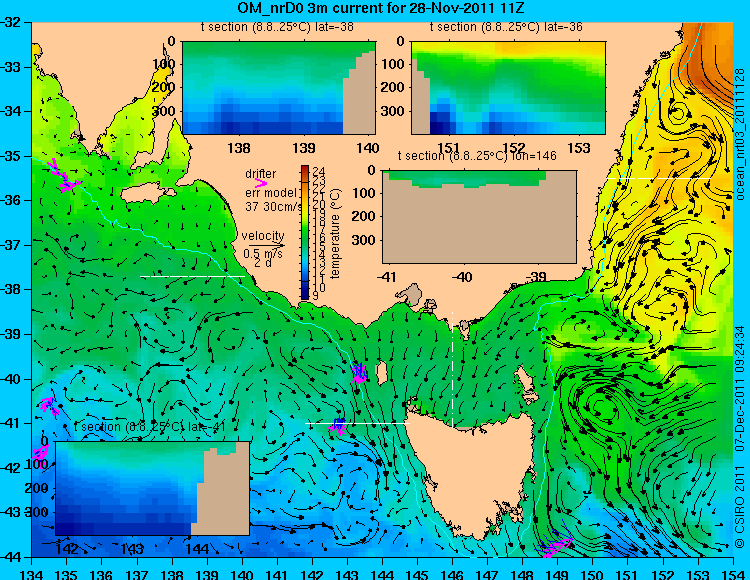Click latitude tick label -38
The image size is (750, 580).
click(x=10, y=289)
